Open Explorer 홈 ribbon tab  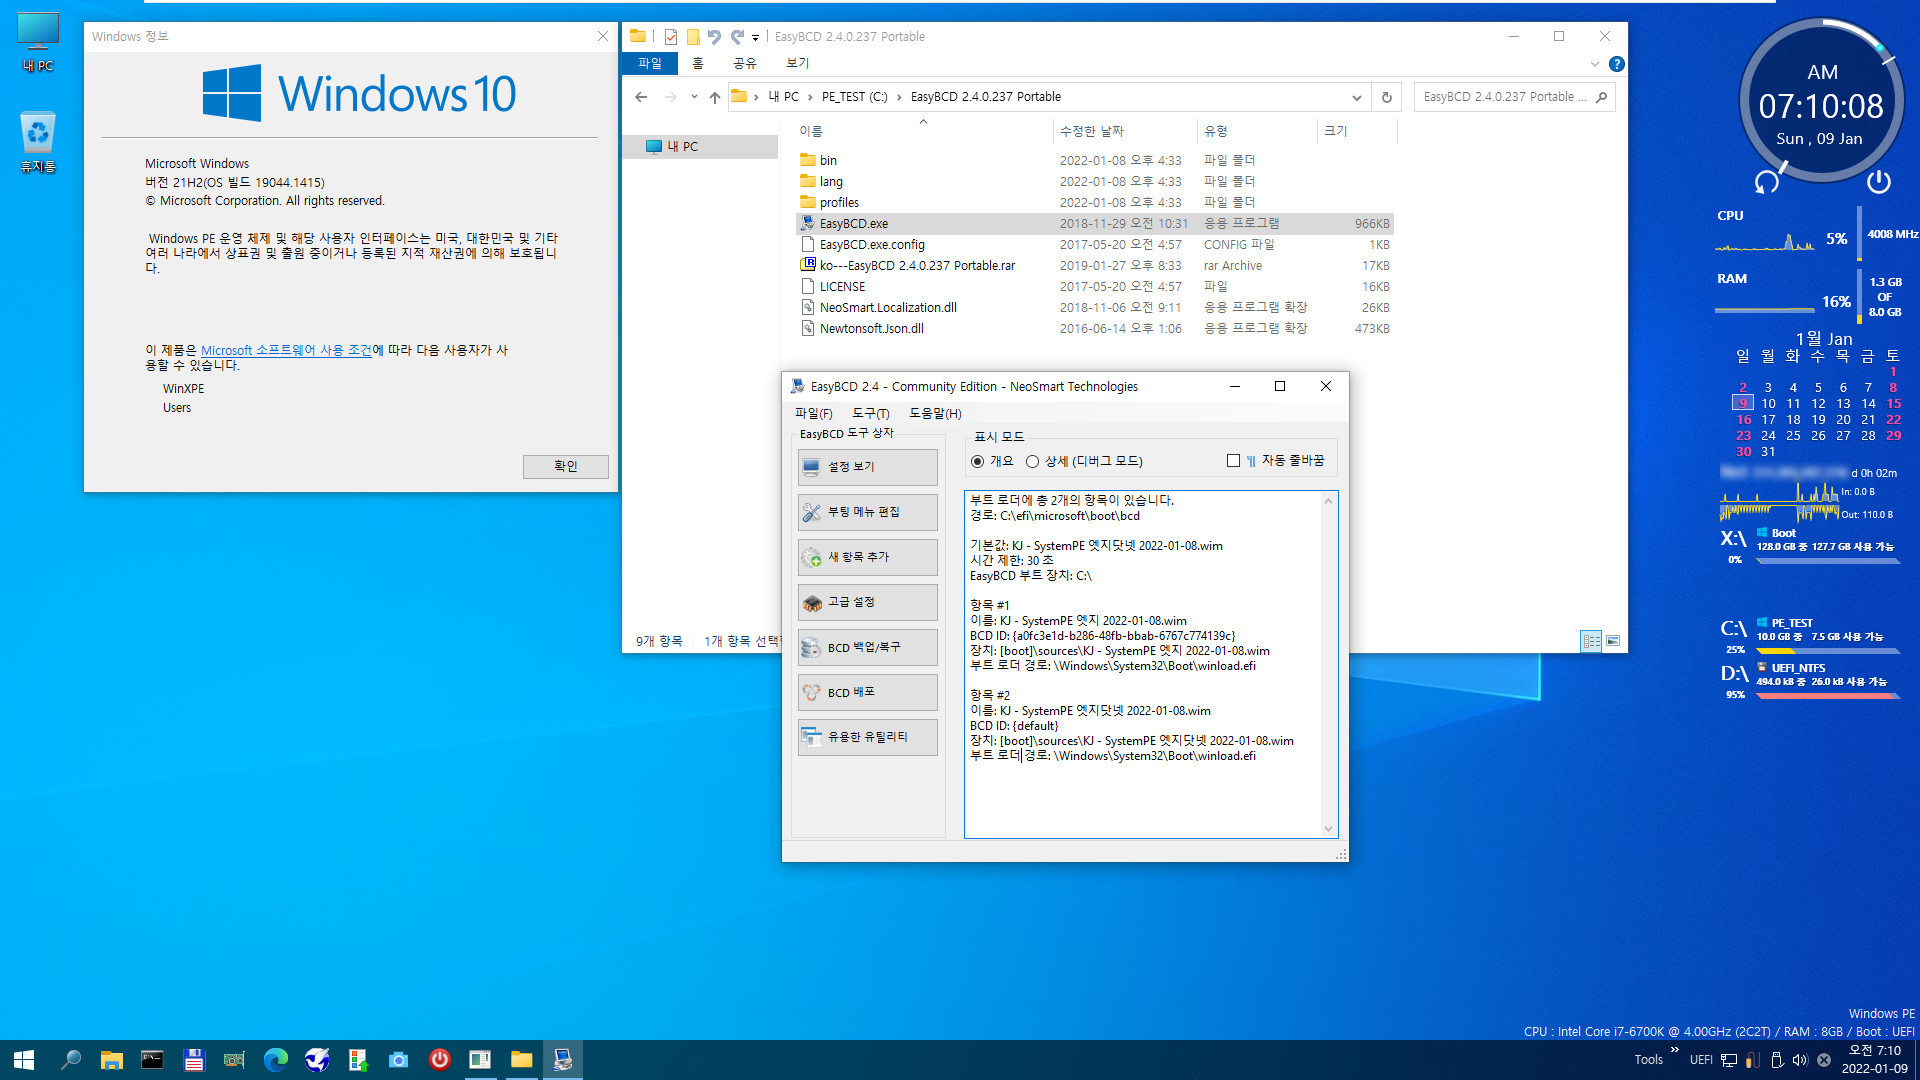click(698, 63)
